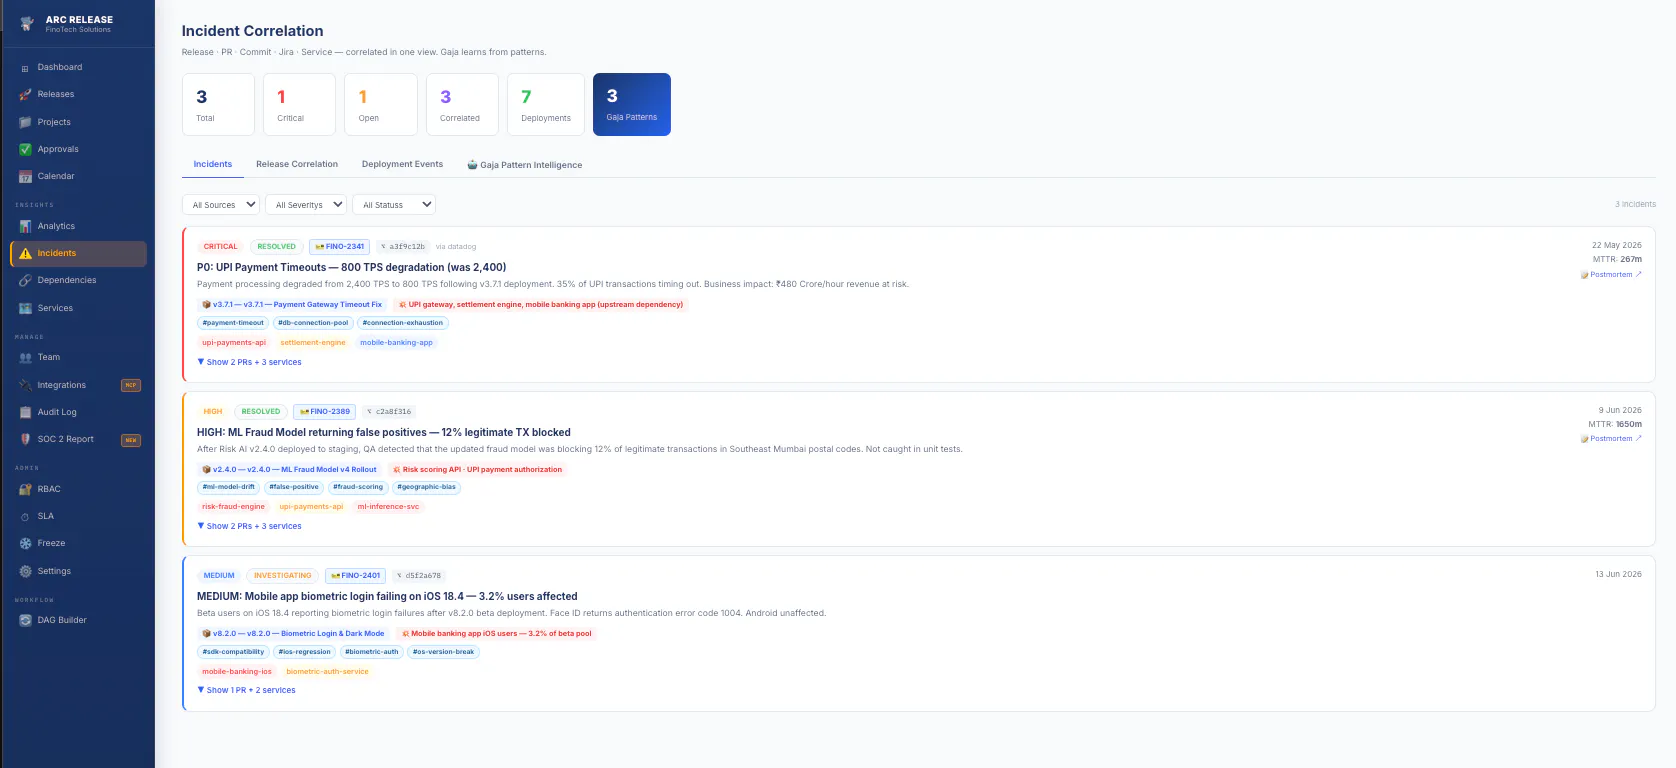This screenshot has height=768, width=1676.
Task: Click the Gaja elephant icon in tab
Action: pos(472,165)
